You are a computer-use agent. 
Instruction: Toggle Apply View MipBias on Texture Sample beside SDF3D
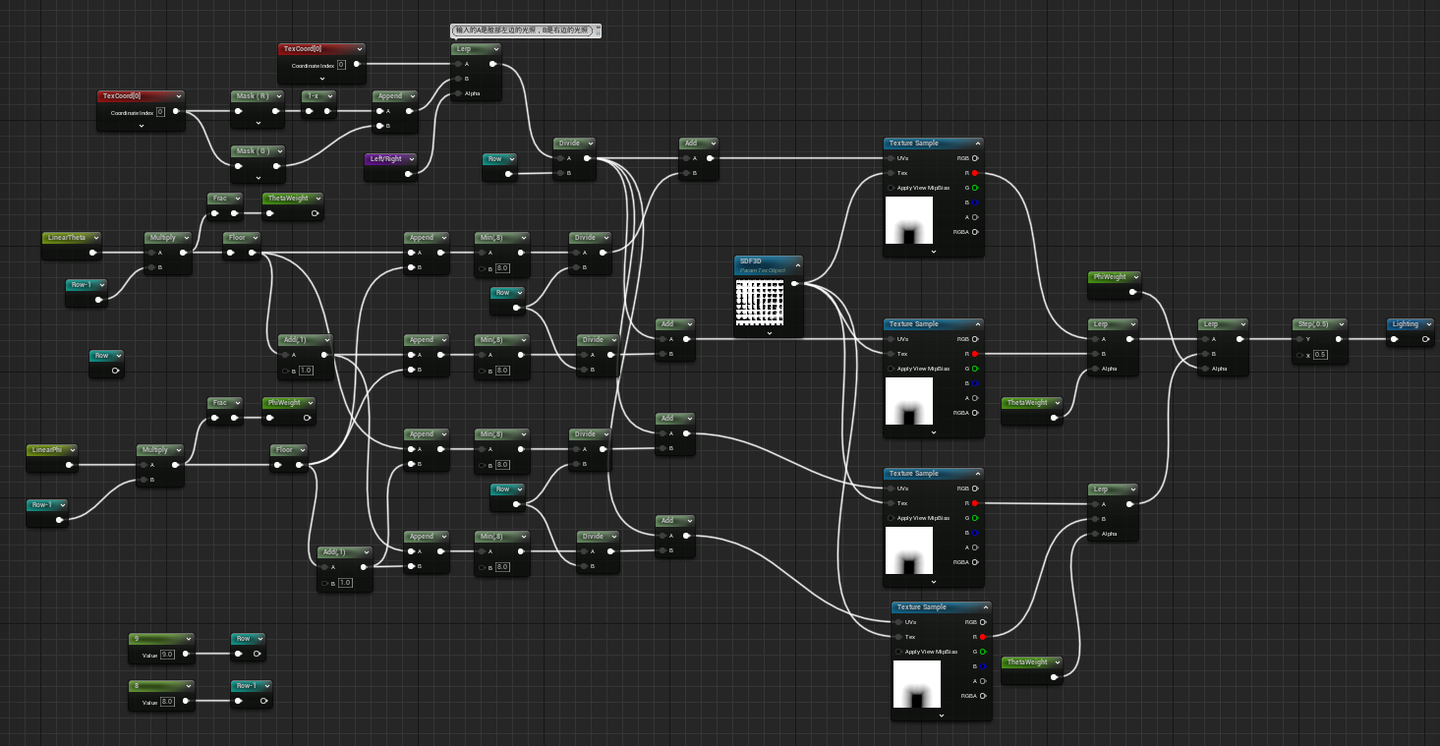[x=890, y=368]
